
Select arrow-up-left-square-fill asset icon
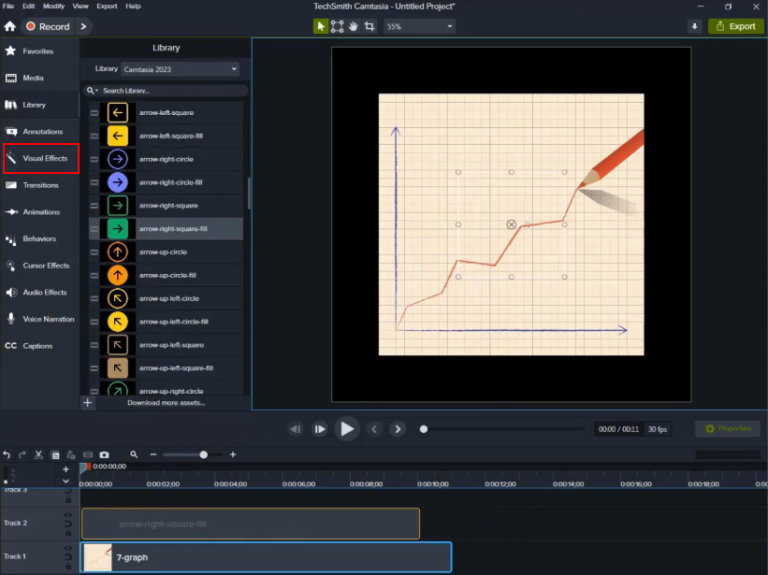(118, 368)
